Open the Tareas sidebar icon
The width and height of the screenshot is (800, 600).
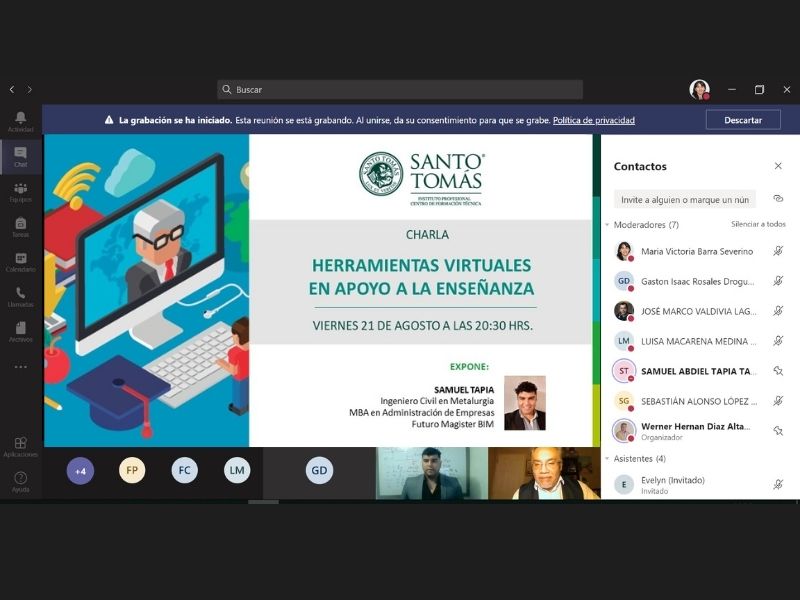click(20, 227)
